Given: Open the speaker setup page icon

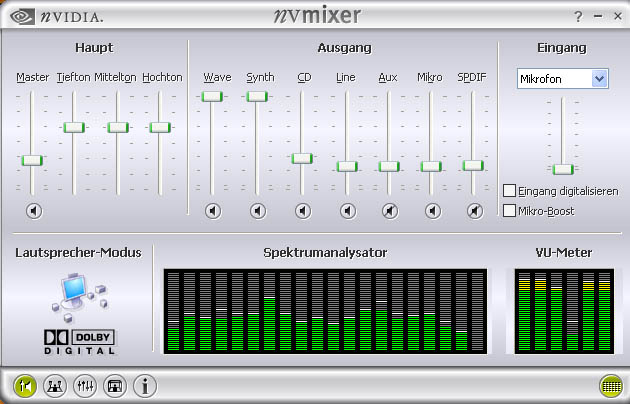Looking at the screenshot, I should pos(55,386).
